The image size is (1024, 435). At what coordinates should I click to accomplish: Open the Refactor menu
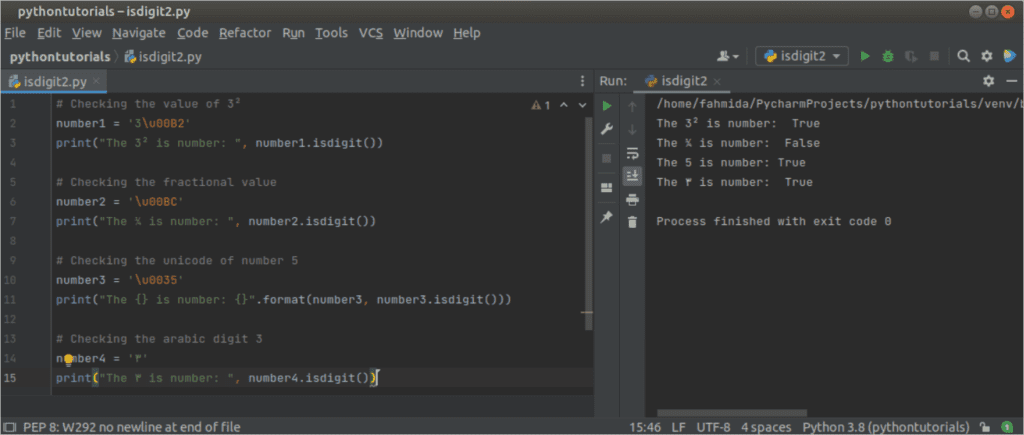coord(245,33)
